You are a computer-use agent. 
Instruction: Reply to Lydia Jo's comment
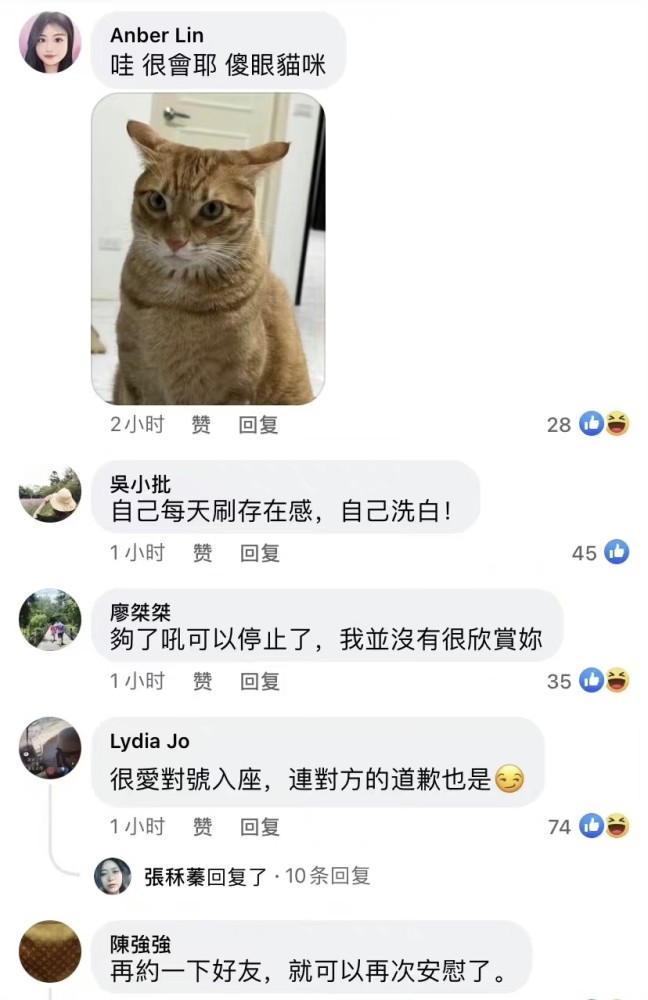click(x=260, y=827)
